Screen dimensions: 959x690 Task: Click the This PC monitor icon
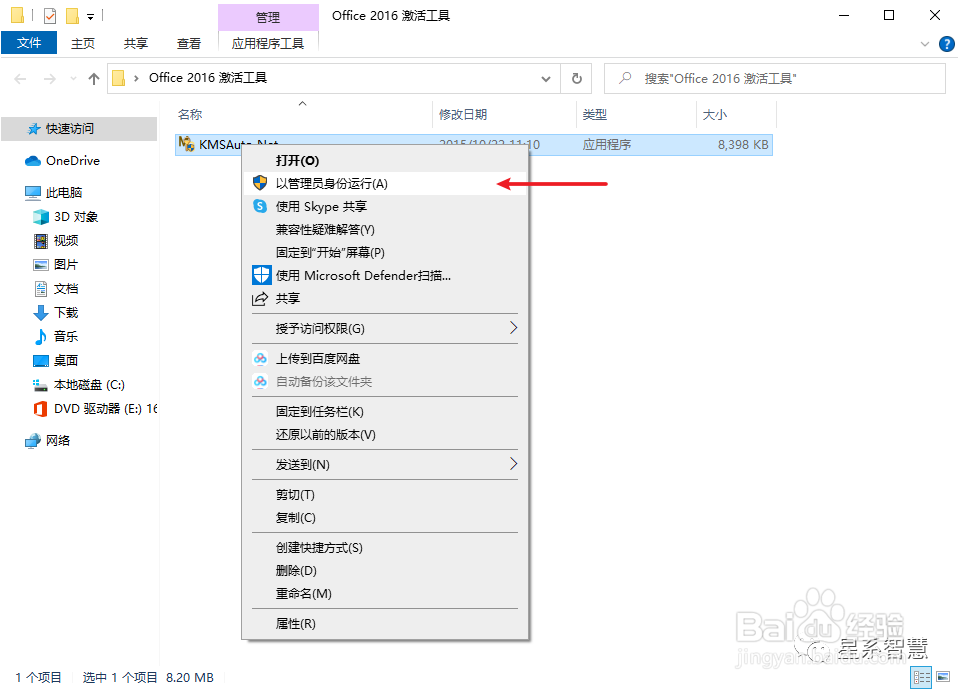click(32, 193)
